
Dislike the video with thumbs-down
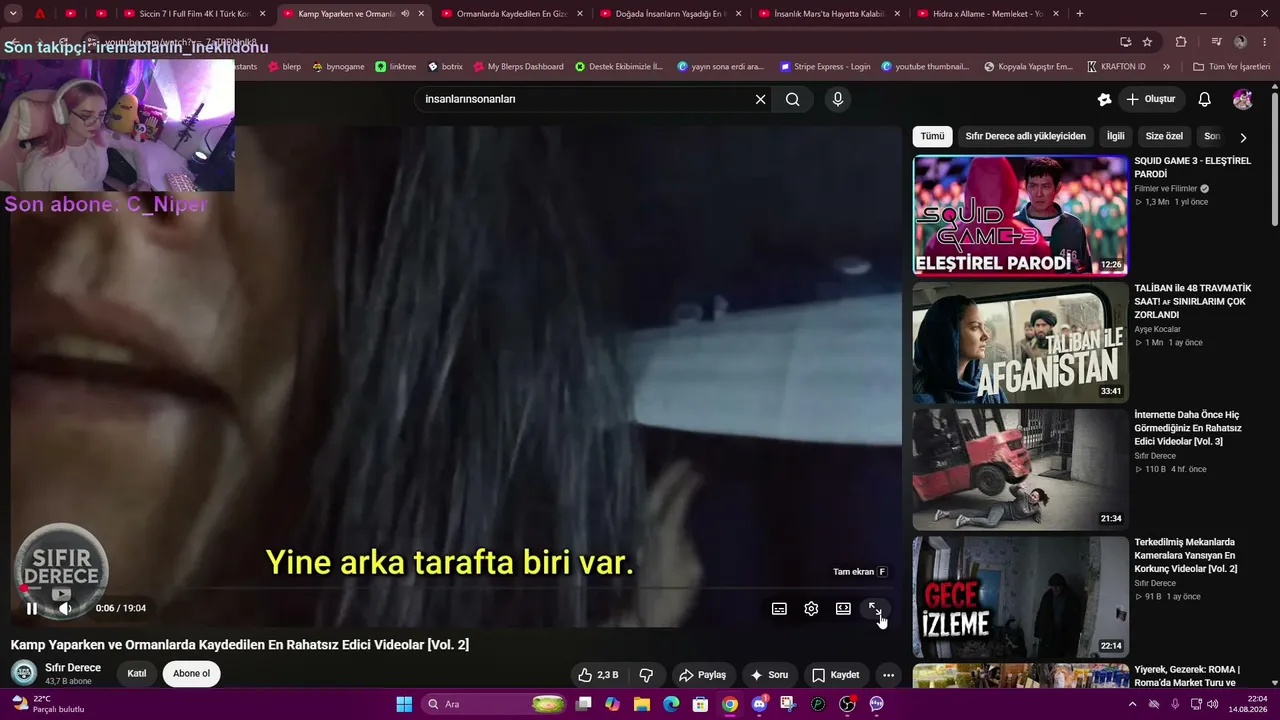[x=646, y=675]
